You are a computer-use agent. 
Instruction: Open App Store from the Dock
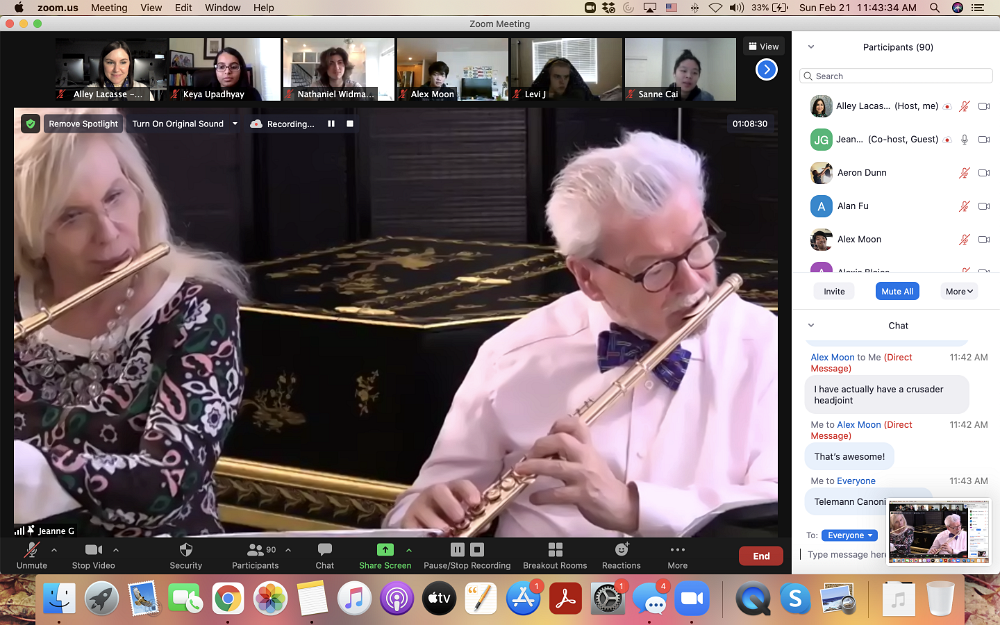pos(523,599)
